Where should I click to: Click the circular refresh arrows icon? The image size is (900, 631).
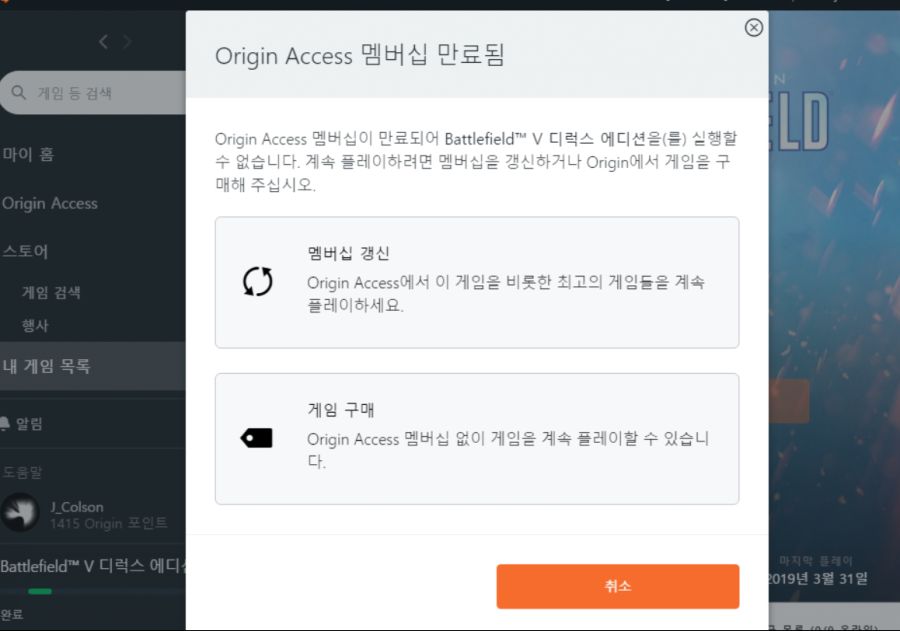pyautogui.click(x=257, y=282)
